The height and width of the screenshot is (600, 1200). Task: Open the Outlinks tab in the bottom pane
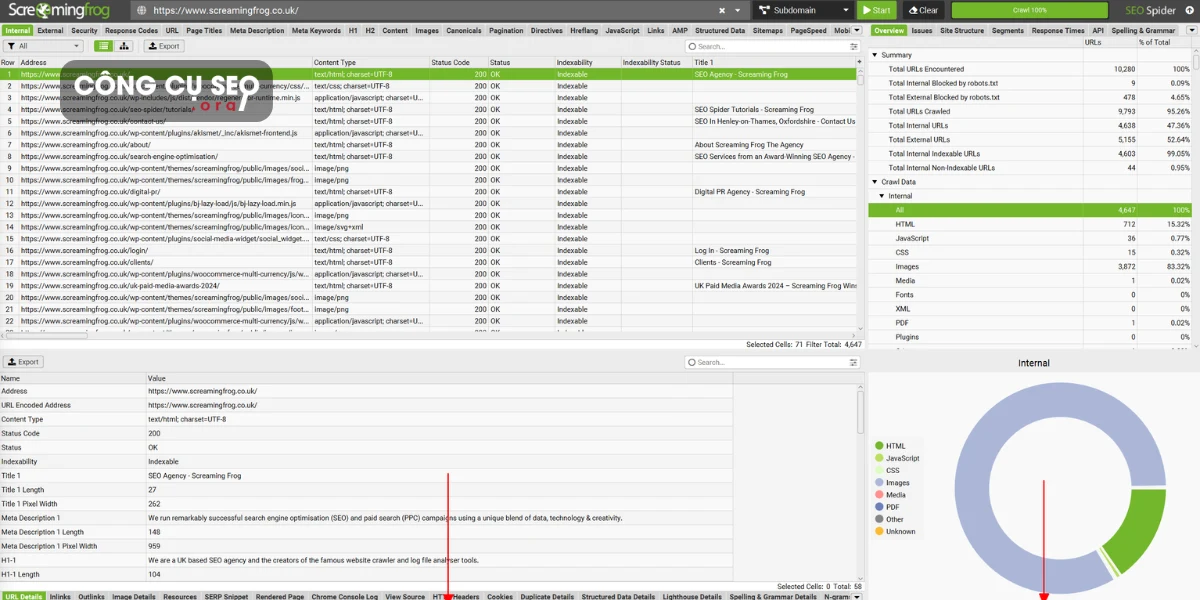coord(91,596)
